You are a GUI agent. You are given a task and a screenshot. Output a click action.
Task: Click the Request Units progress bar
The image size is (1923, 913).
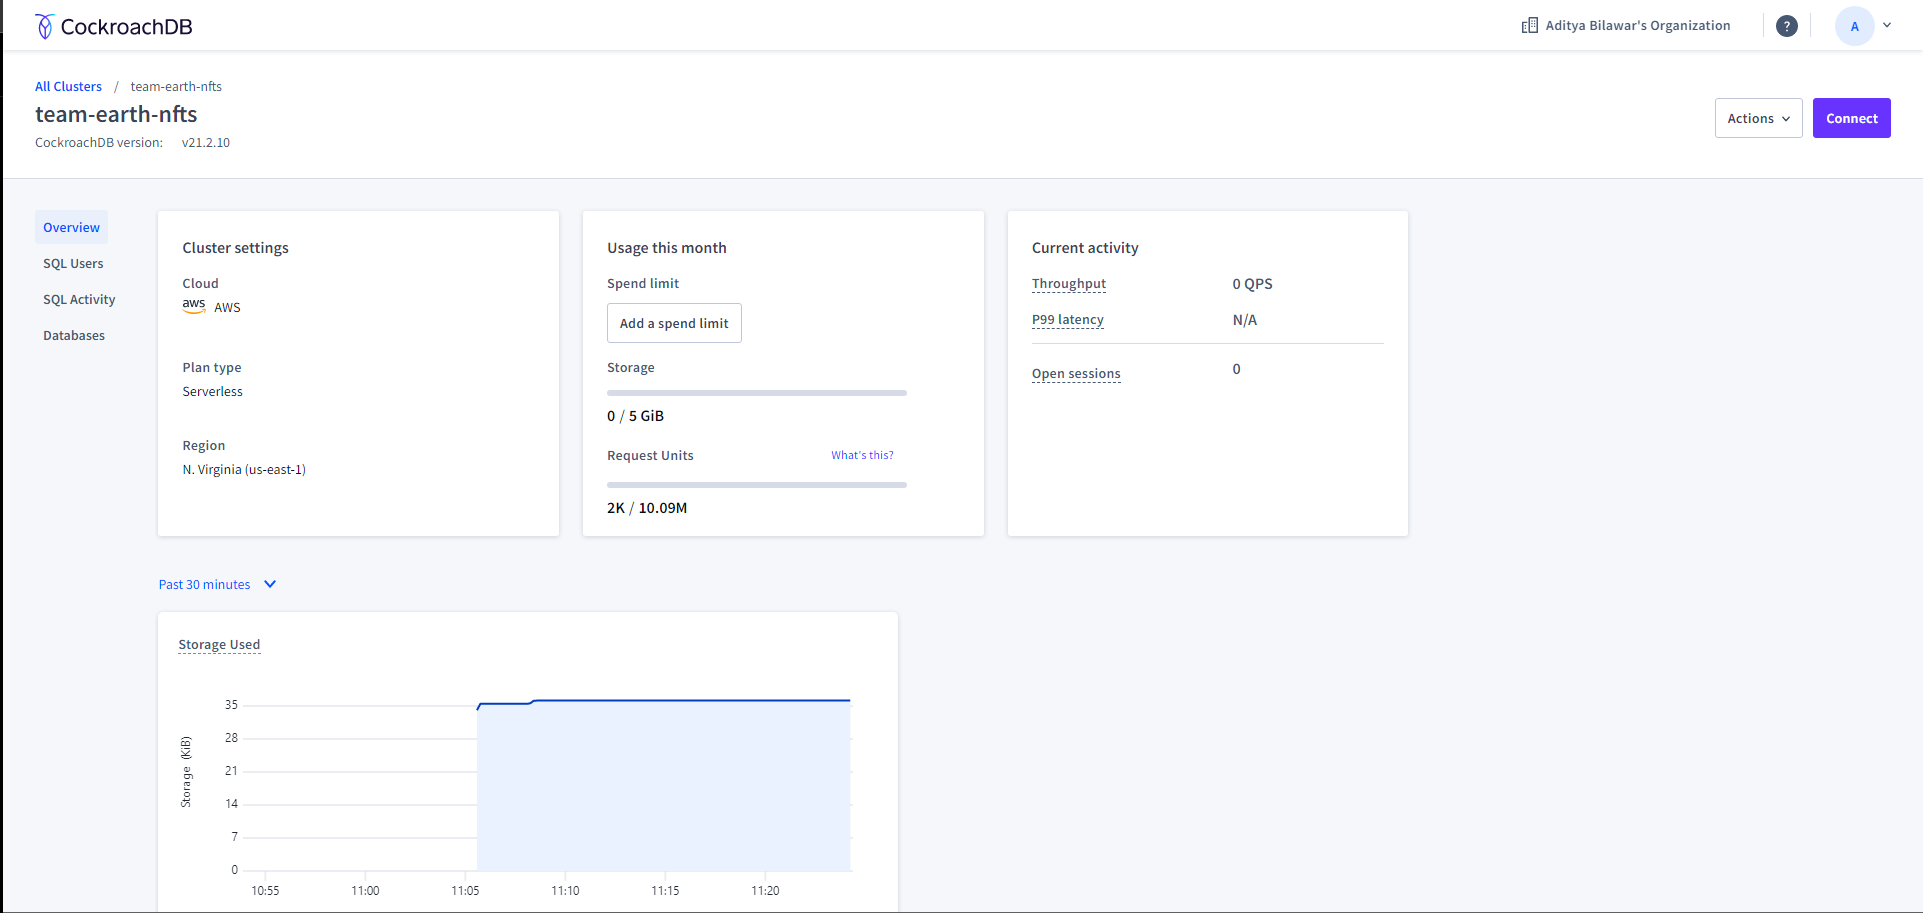coord(757,485)
